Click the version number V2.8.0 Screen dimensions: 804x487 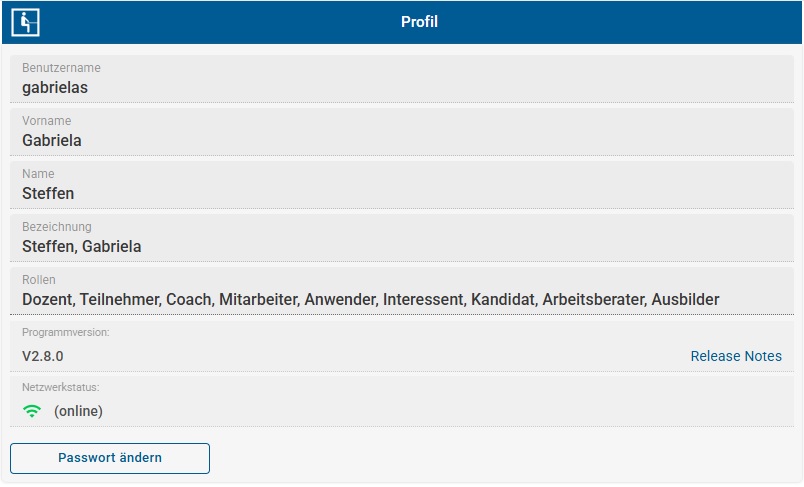pos(43,356)
